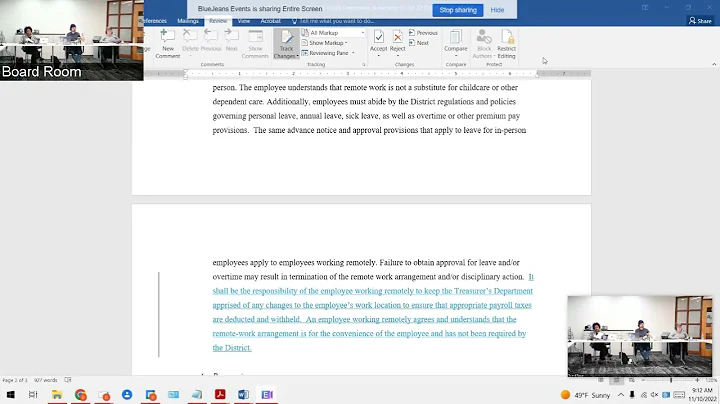The width and height of the screenshot is (720, 404).
Task: Open the Reject dropdown arrow
Action: tap(398, 56)
